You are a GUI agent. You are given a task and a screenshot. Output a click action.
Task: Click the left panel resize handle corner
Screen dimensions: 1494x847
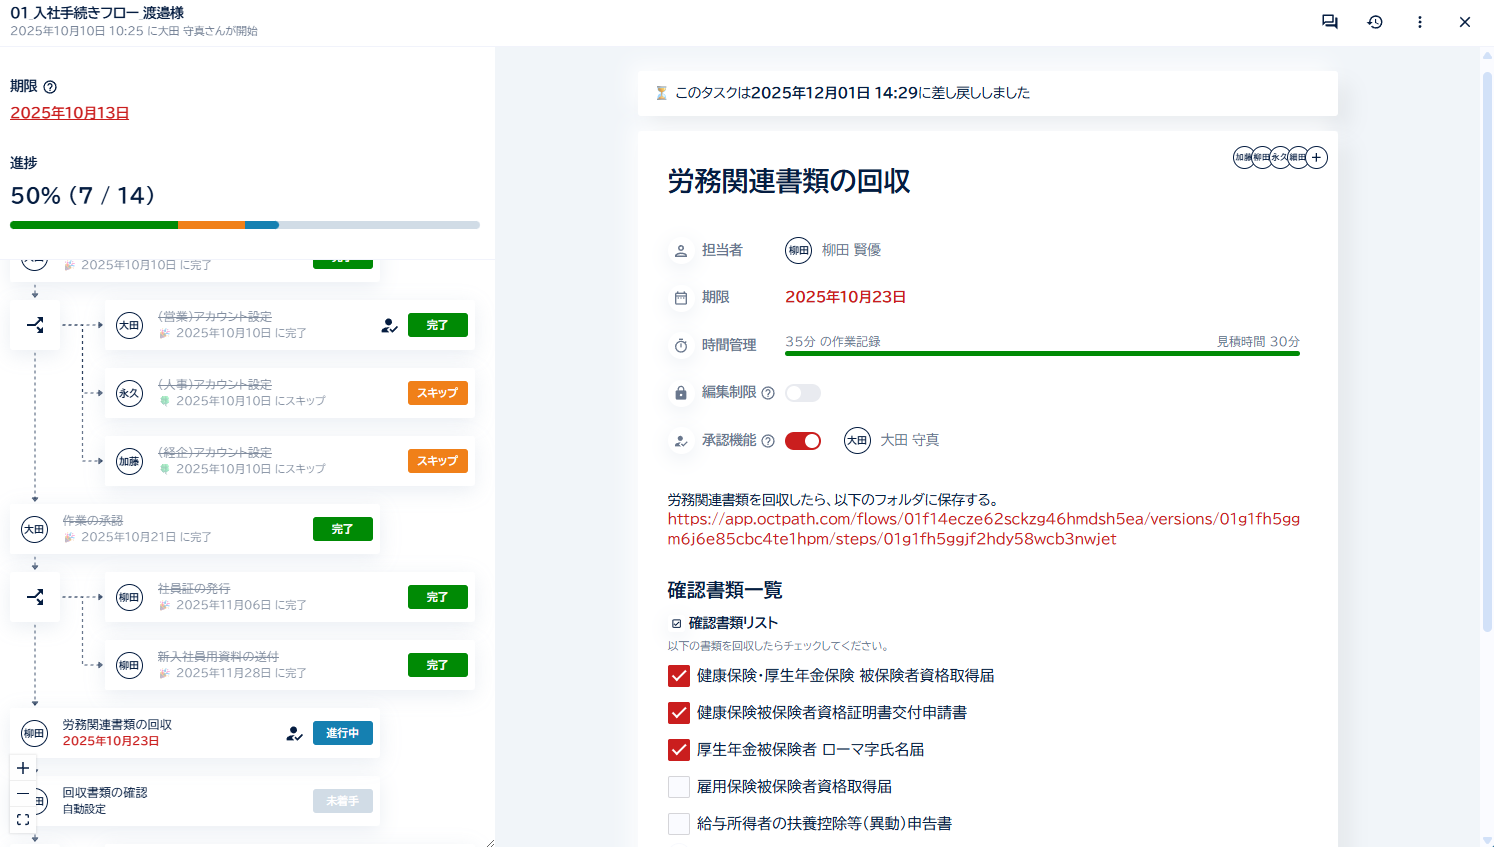coord(490,842)
